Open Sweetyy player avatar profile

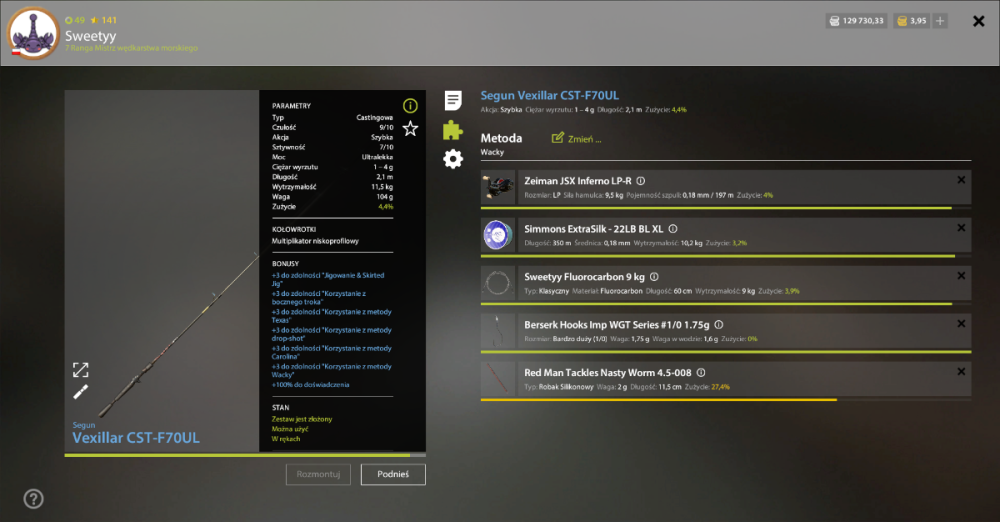33,33
